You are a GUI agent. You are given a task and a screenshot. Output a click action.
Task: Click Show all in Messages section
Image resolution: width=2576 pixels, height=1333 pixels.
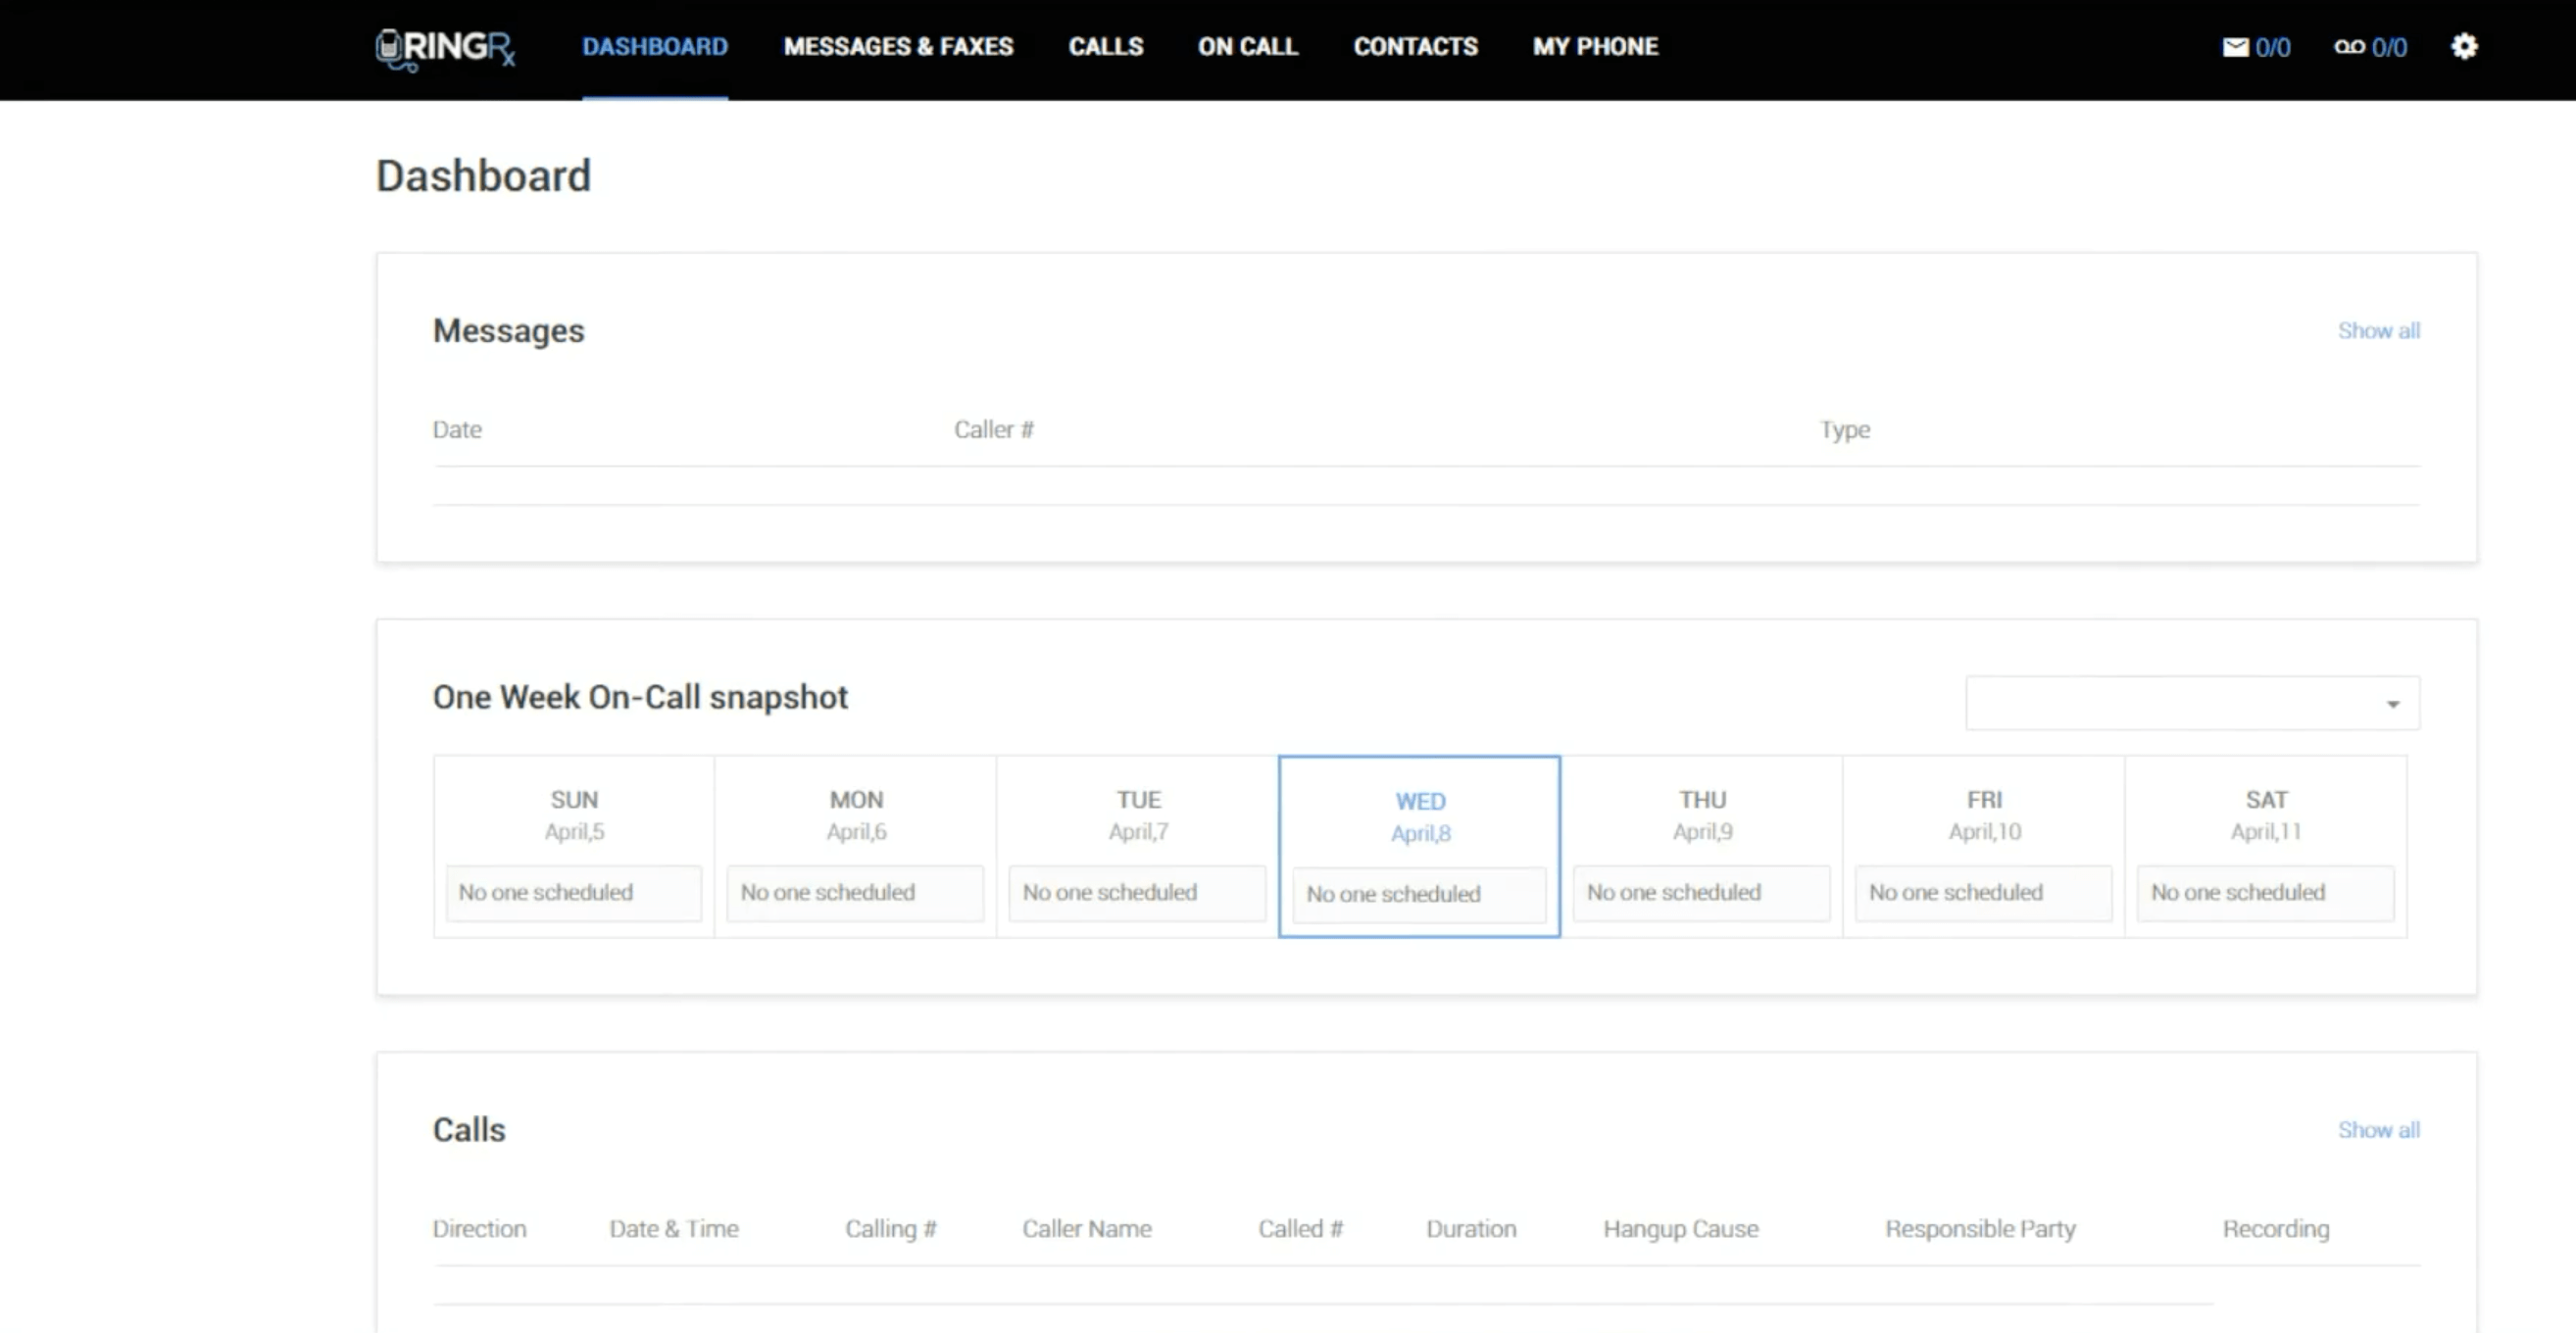point(2378,331)
